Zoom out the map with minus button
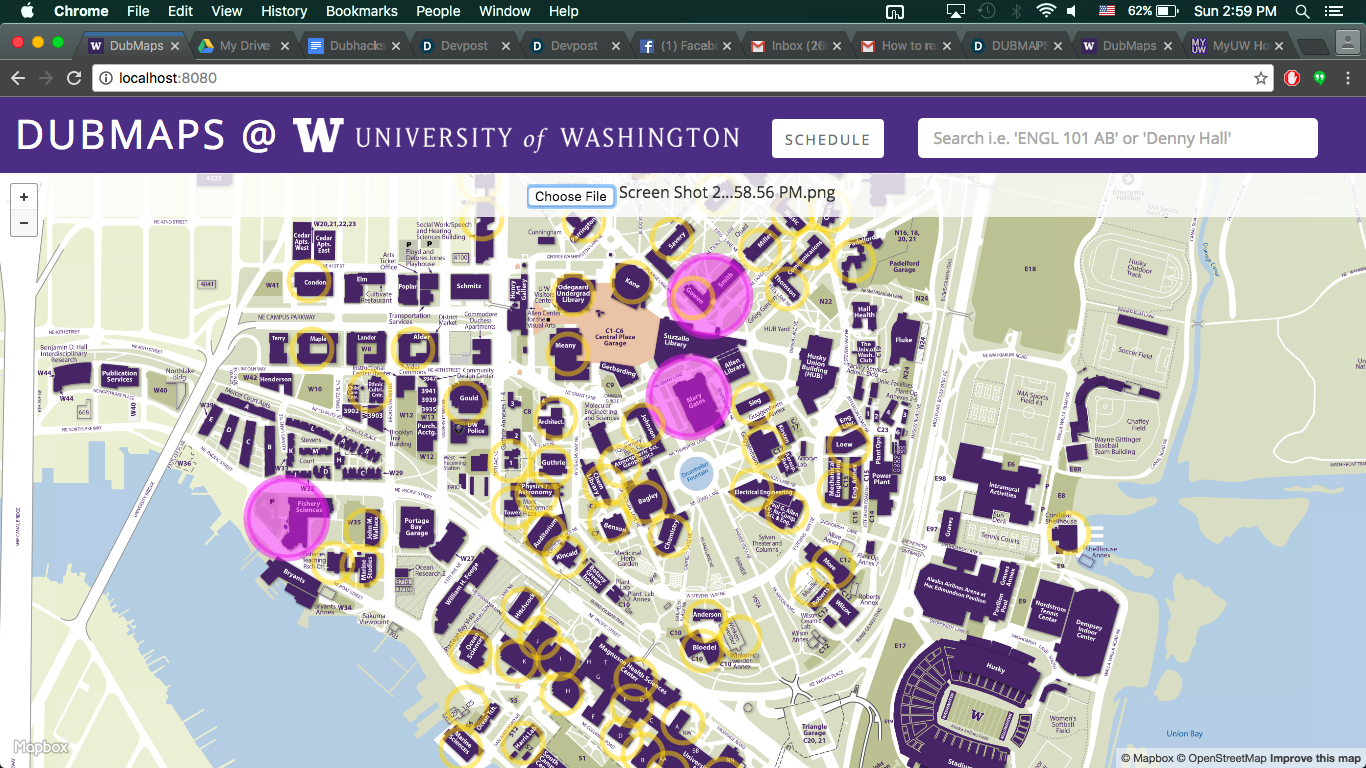This screenshot has height=768, width=1366. click(x=24, y=222)
